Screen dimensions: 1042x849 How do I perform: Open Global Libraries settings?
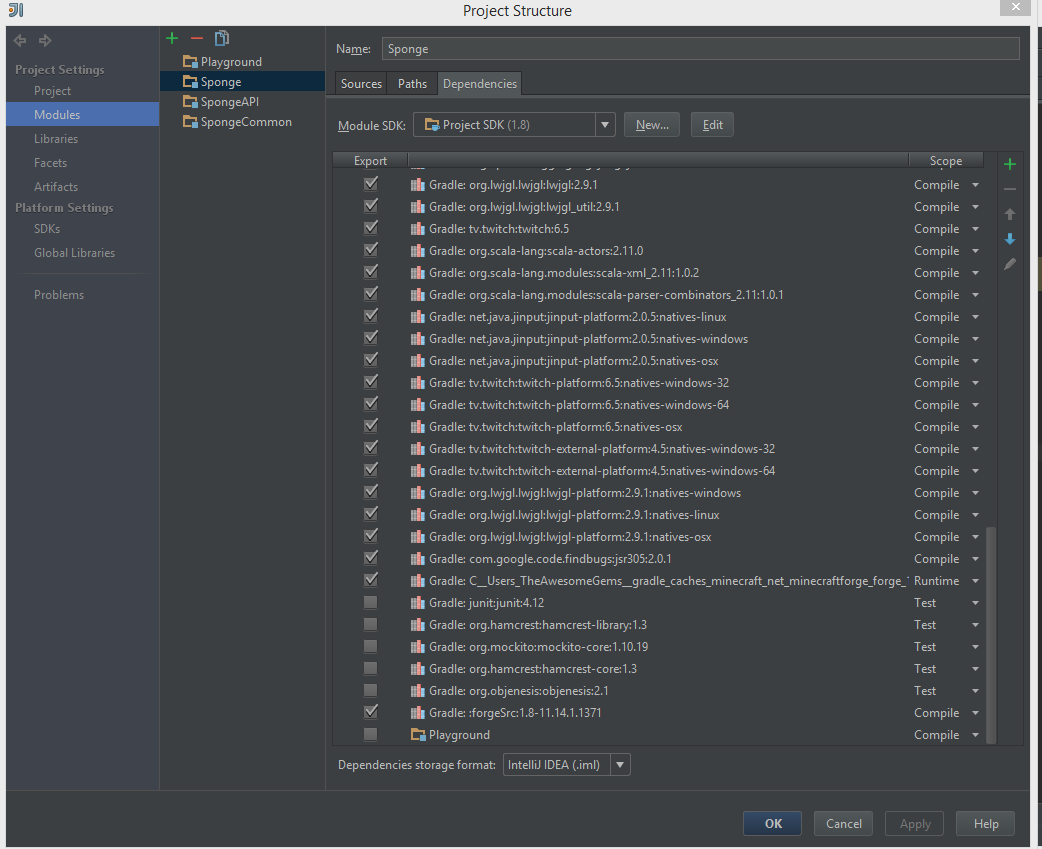point(74,252)
